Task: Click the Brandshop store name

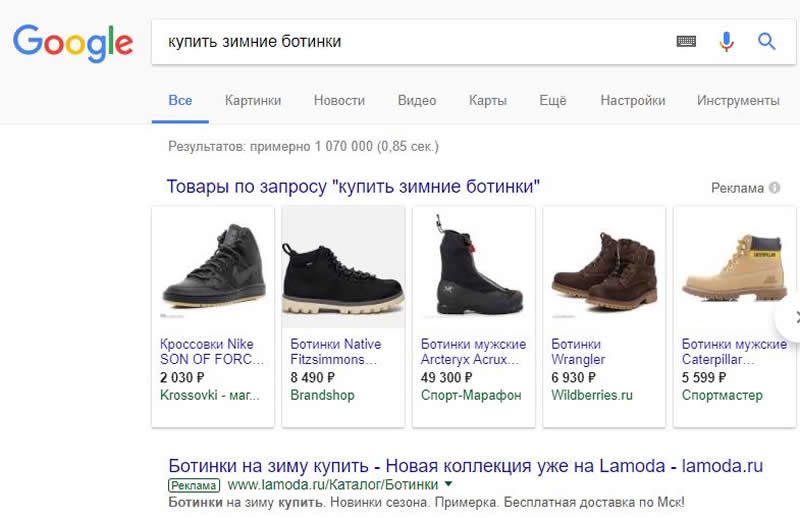Action: (x=322, y=395)
